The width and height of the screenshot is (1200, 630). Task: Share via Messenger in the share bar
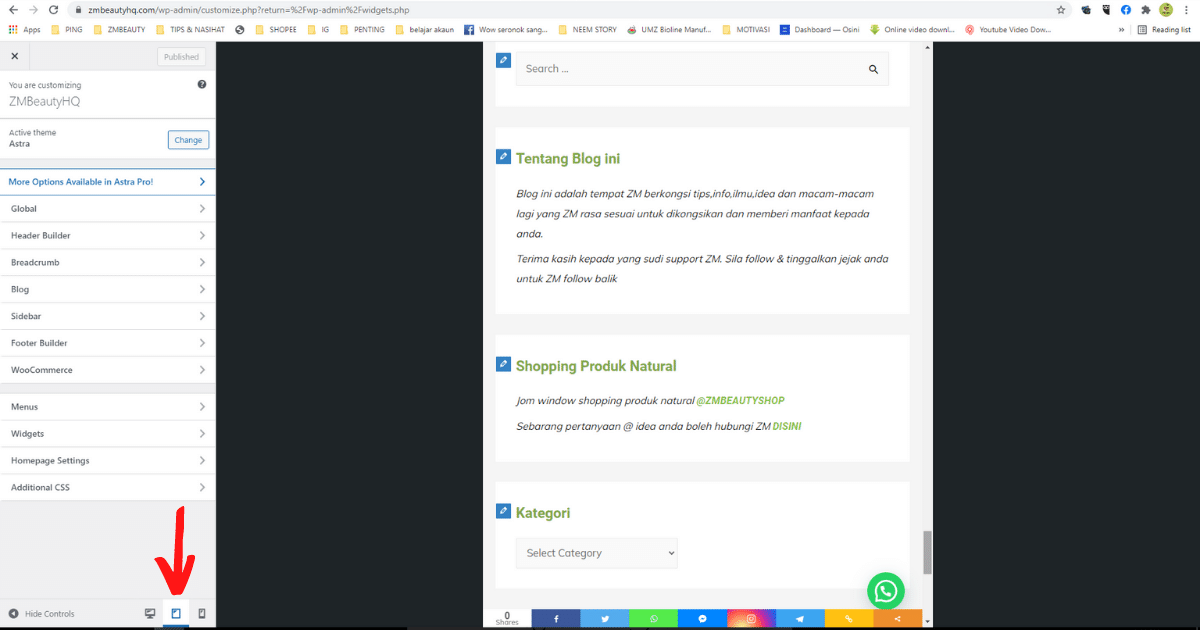pos(703,619)
